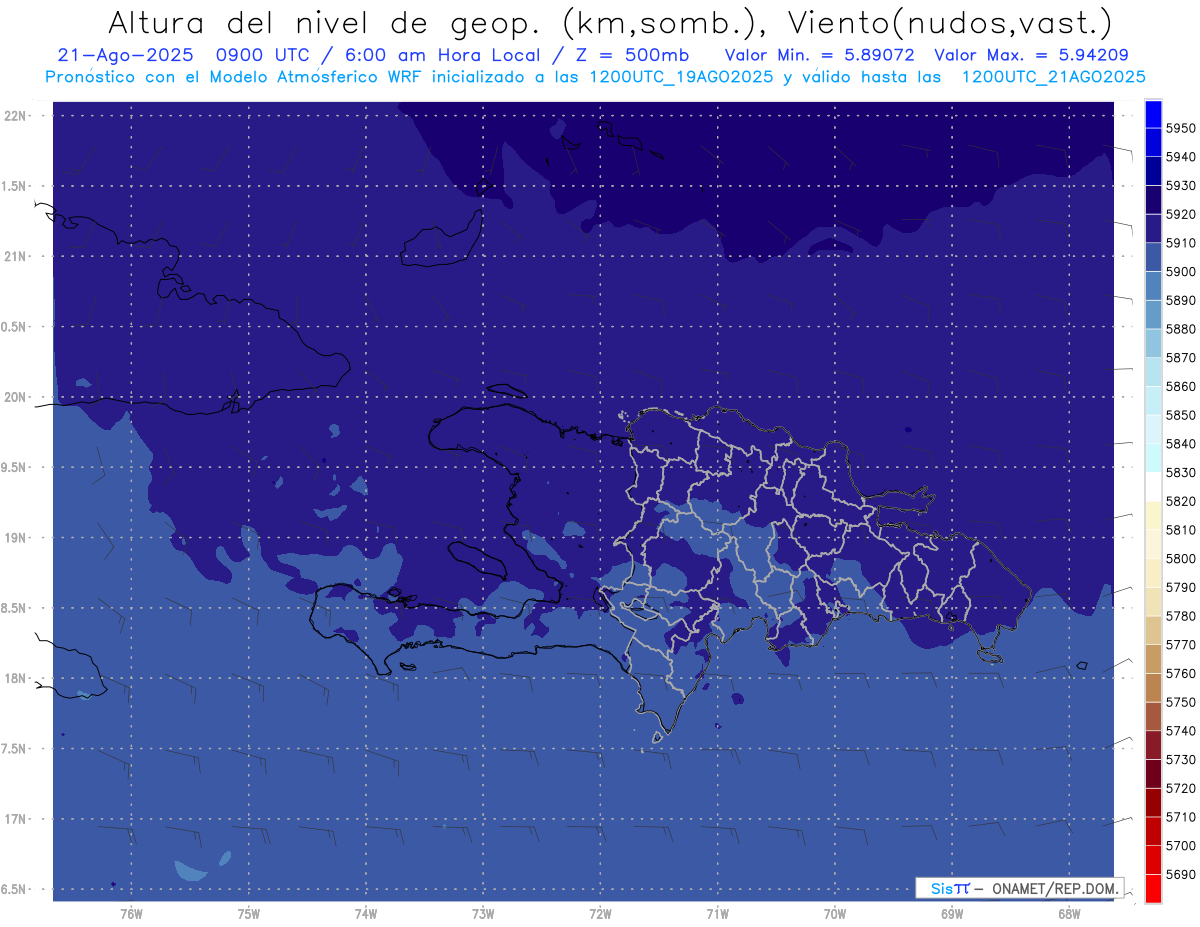This screenshot has height=927, width=1200.
Task: Click the '5840' legend value
Action: pos(1181,444)
